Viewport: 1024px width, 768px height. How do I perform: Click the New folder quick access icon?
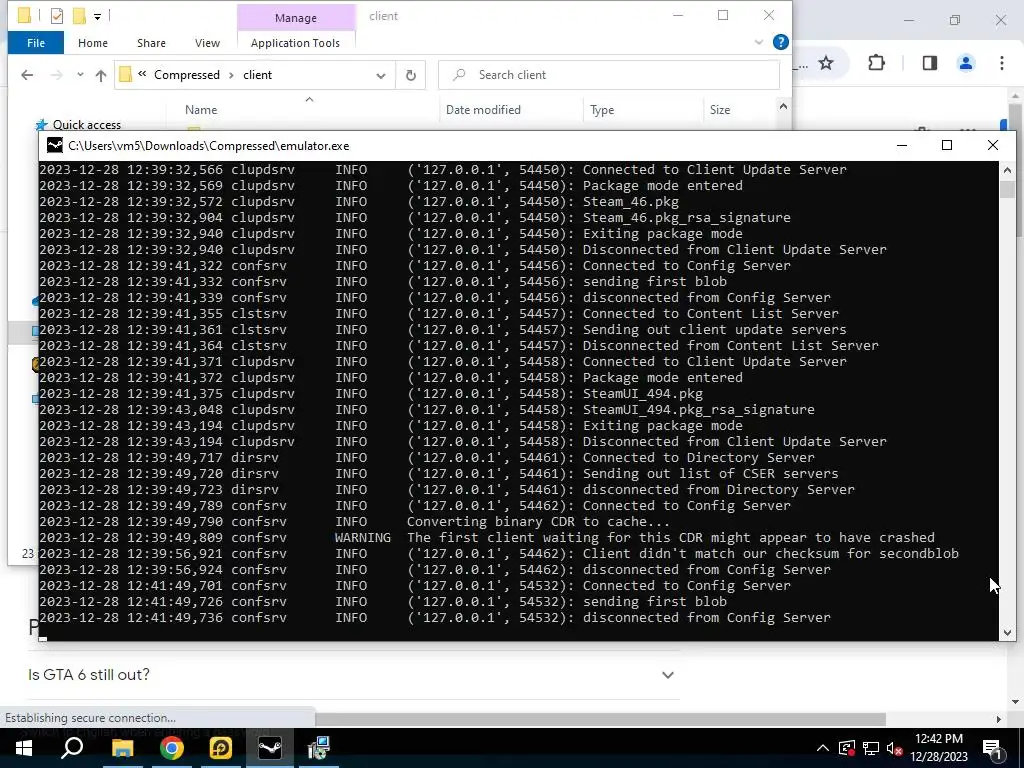[x=79, y=16]
